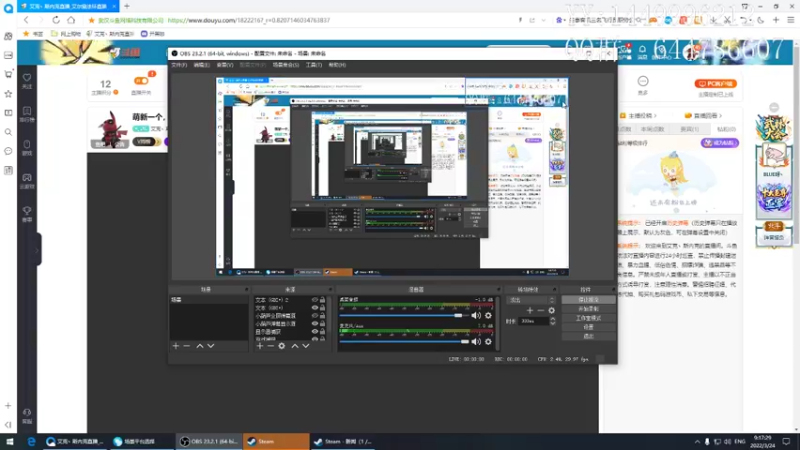Open the OBS 工具(T) menu
This screenshot has width=800, height=450.
tap(314, 65)
